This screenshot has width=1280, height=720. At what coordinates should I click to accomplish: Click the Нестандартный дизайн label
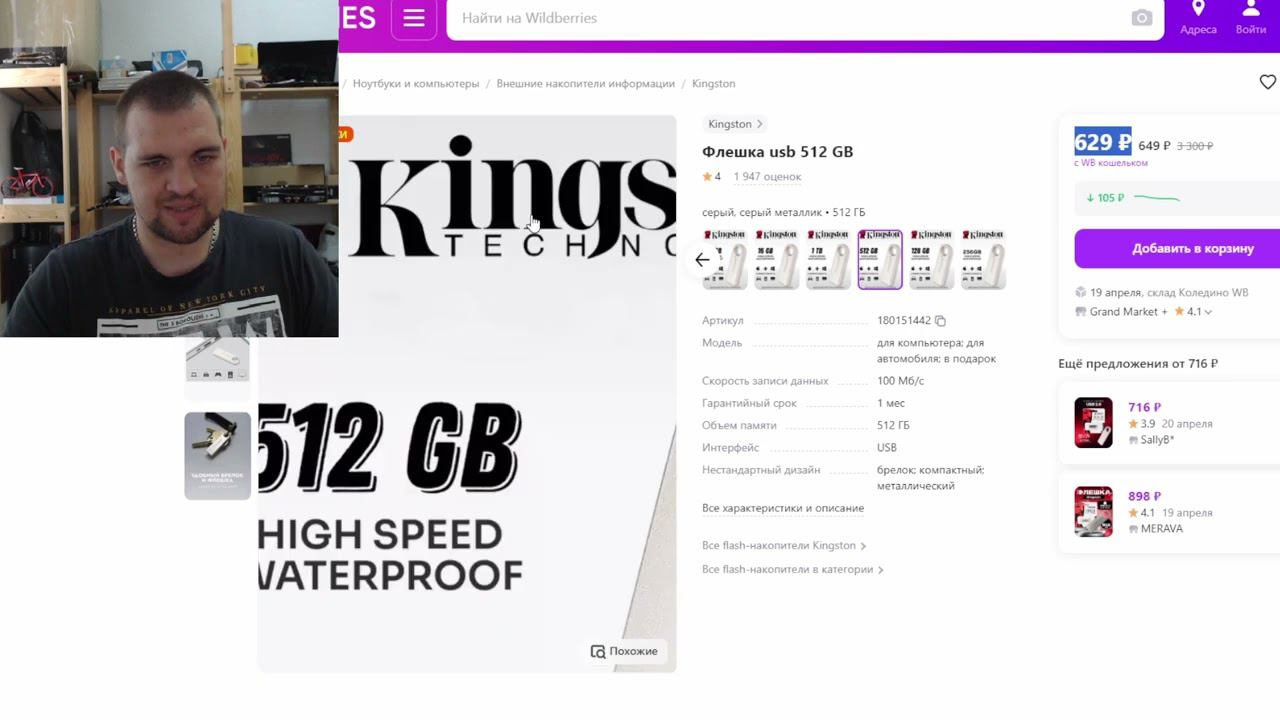761,470
